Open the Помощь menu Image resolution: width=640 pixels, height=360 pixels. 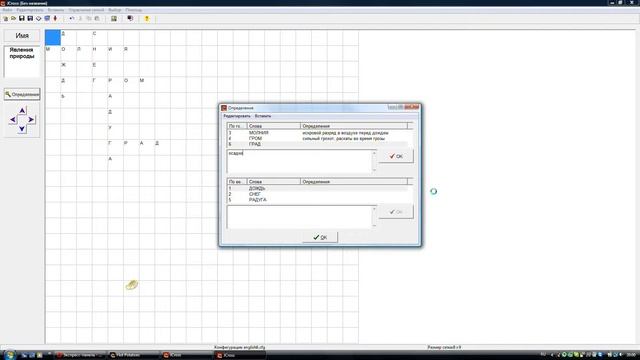(x=133, y=10)
